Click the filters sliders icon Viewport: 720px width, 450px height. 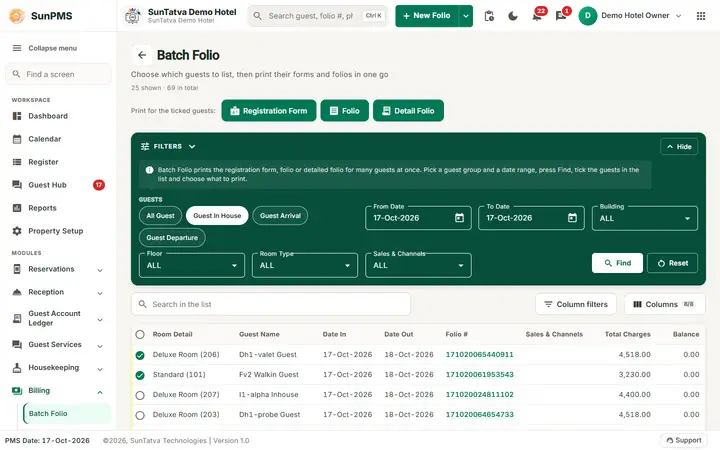coord(145,146)
